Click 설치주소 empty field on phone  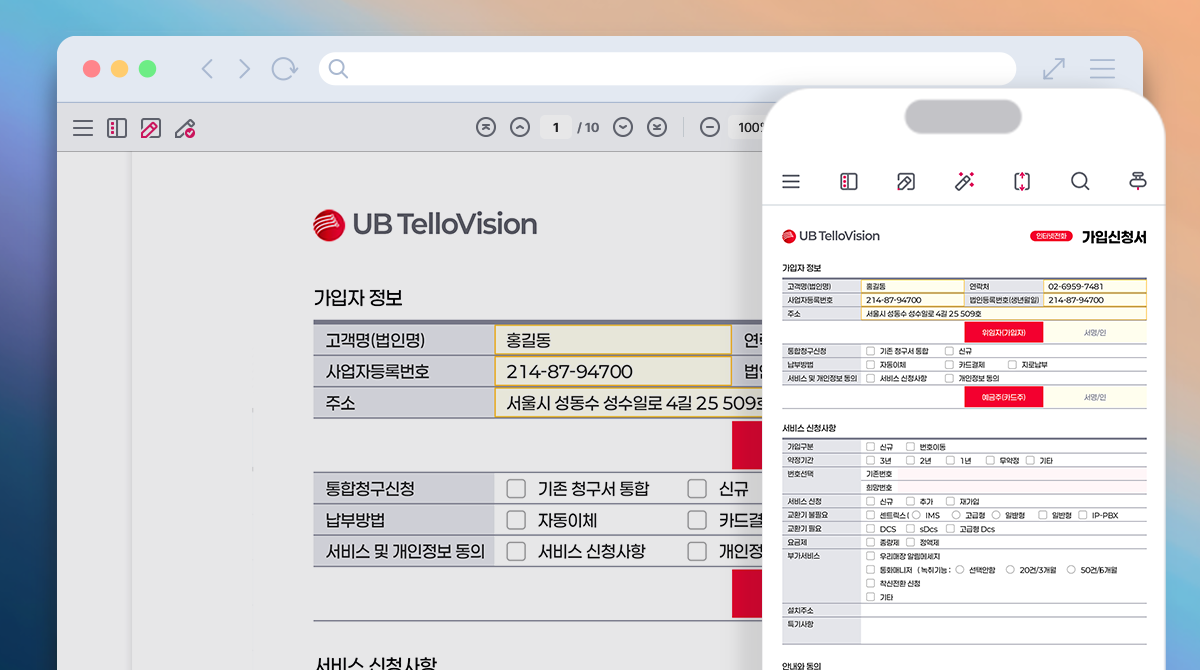click(x=1004, y=609)
